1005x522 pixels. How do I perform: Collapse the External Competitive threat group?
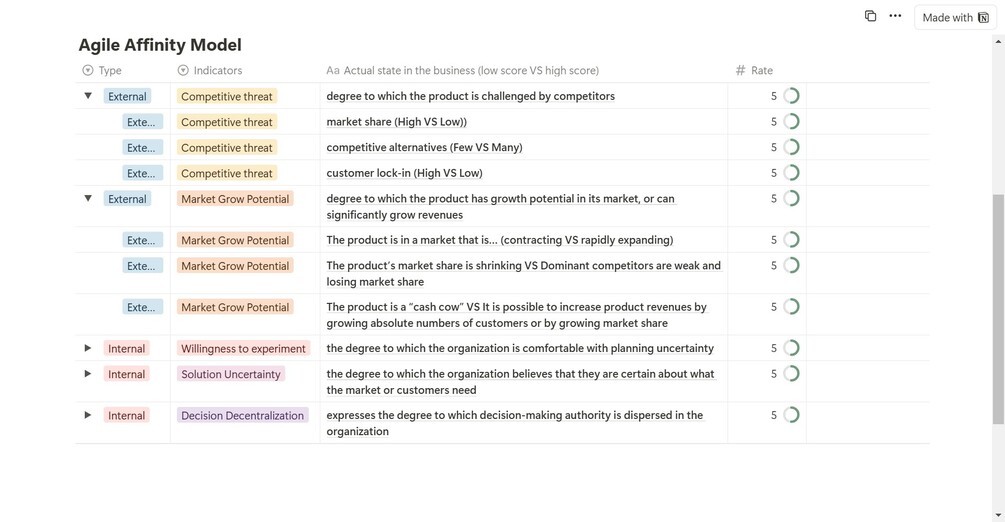88,96
